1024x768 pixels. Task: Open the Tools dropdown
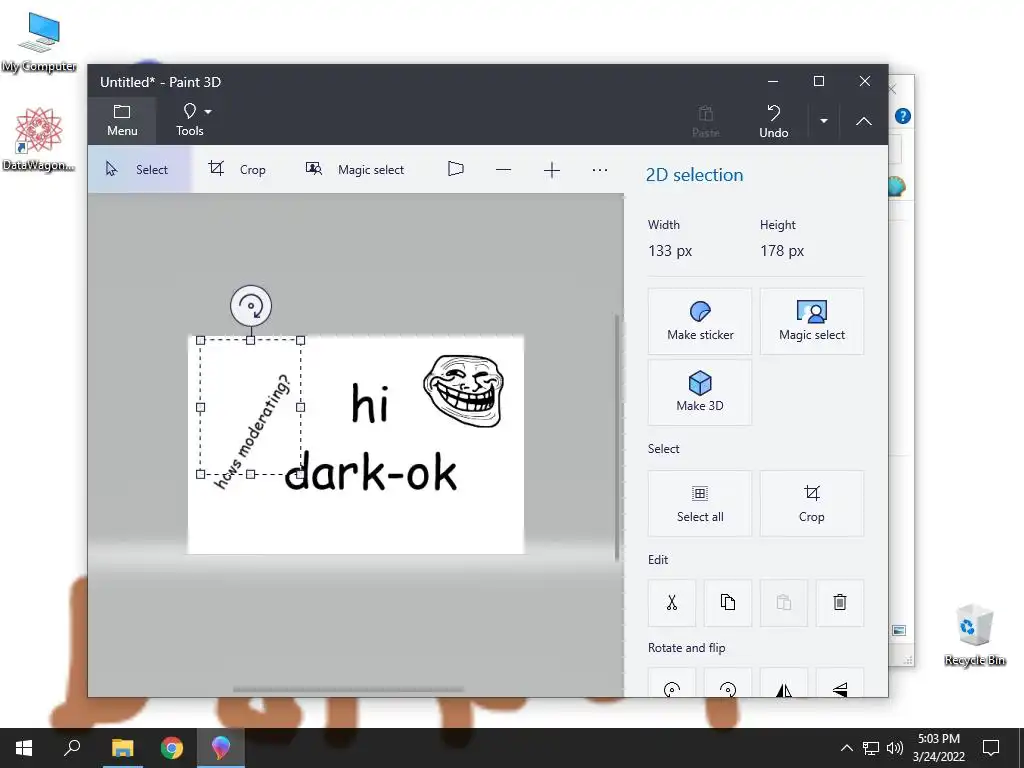193,120
